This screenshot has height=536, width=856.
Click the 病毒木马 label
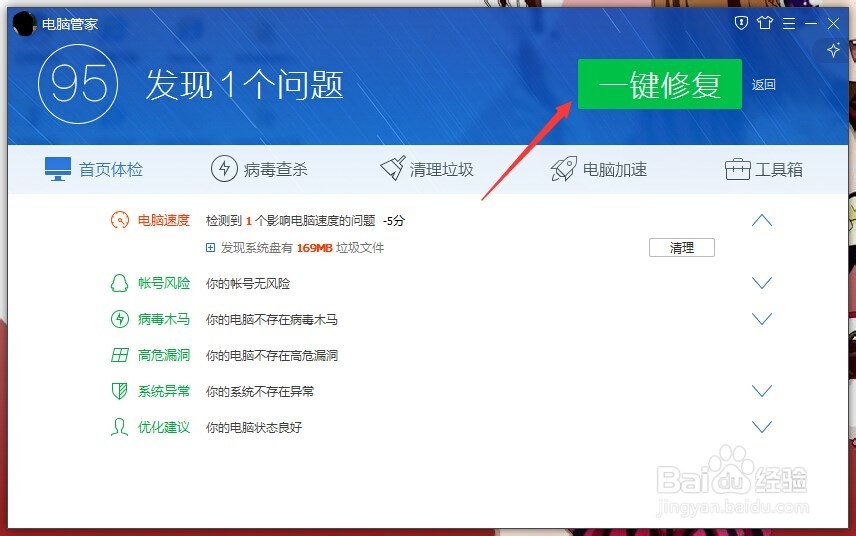click(x=163, y=319)
